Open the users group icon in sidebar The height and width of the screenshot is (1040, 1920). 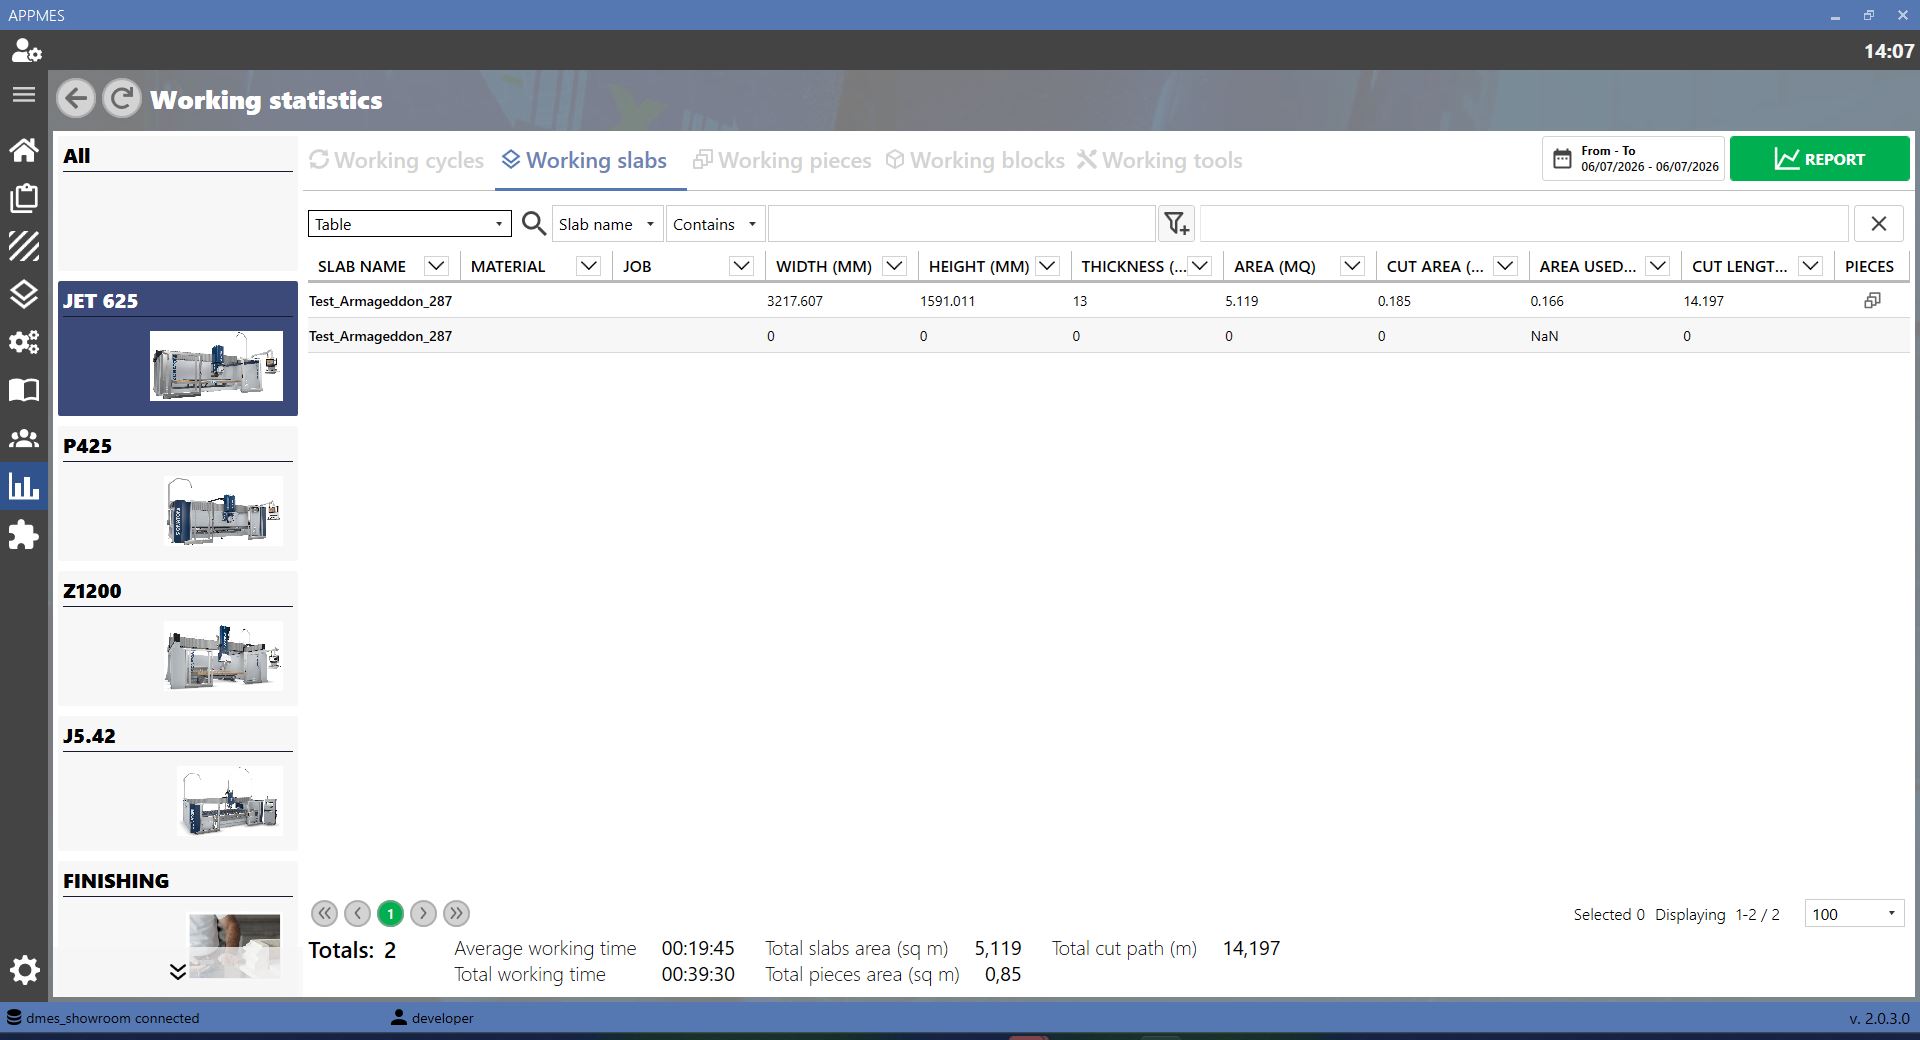(x=24, y=438)
